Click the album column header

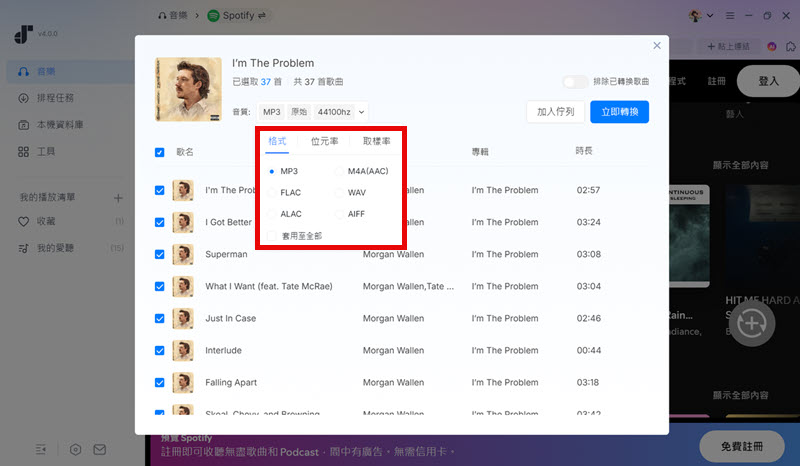480,152
